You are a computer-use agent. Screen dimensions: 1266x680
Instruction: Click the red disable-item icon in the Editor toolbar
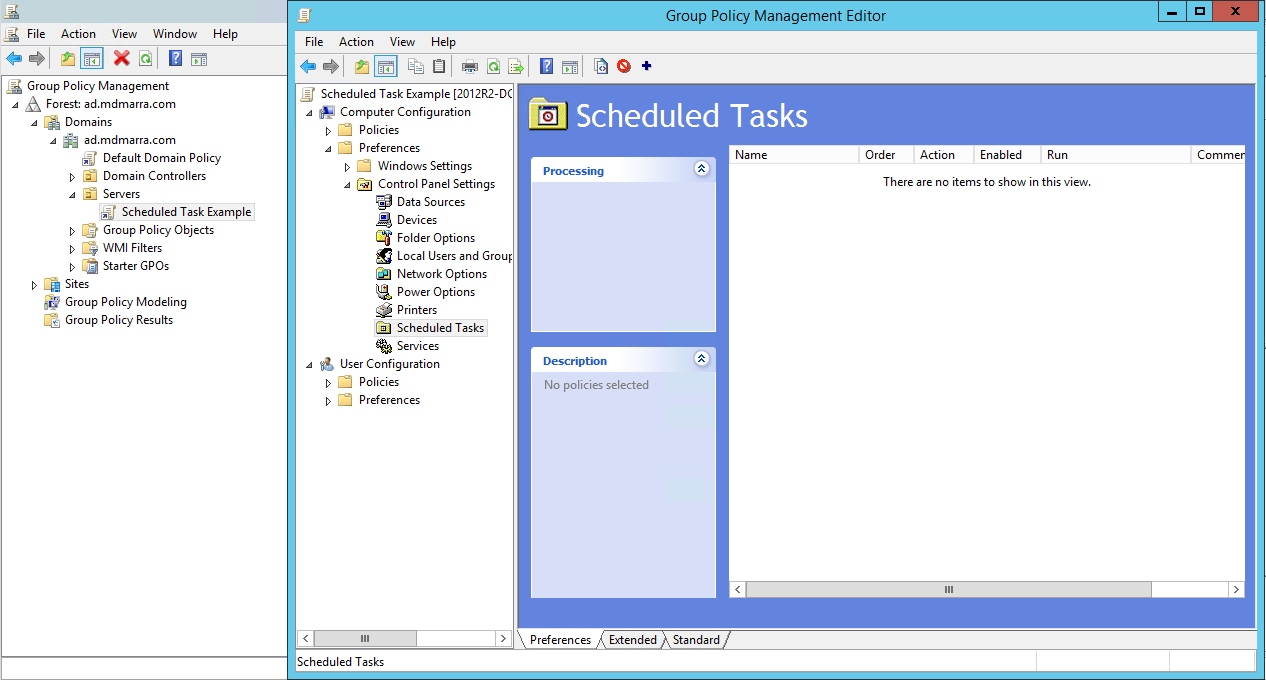point(624,67)
